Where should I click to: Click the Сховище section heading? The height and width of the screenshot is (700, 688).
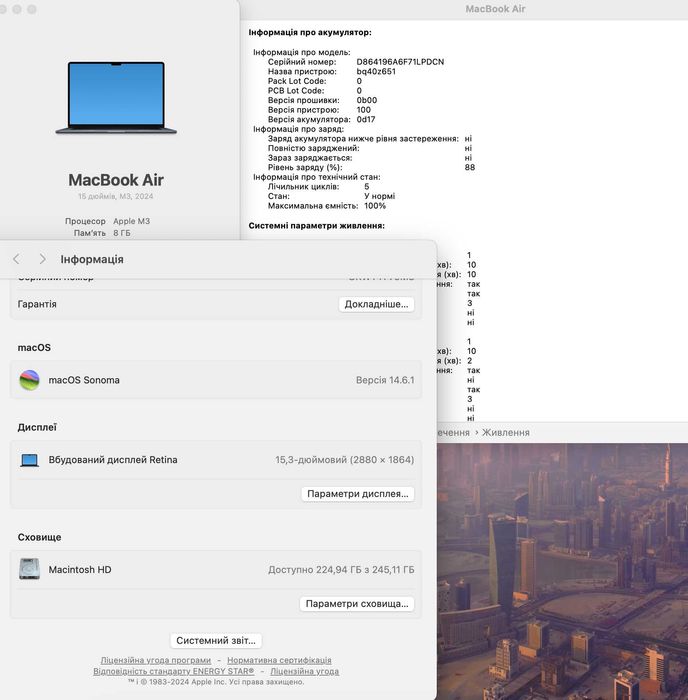pyautogui.click(x=39, y=537)
